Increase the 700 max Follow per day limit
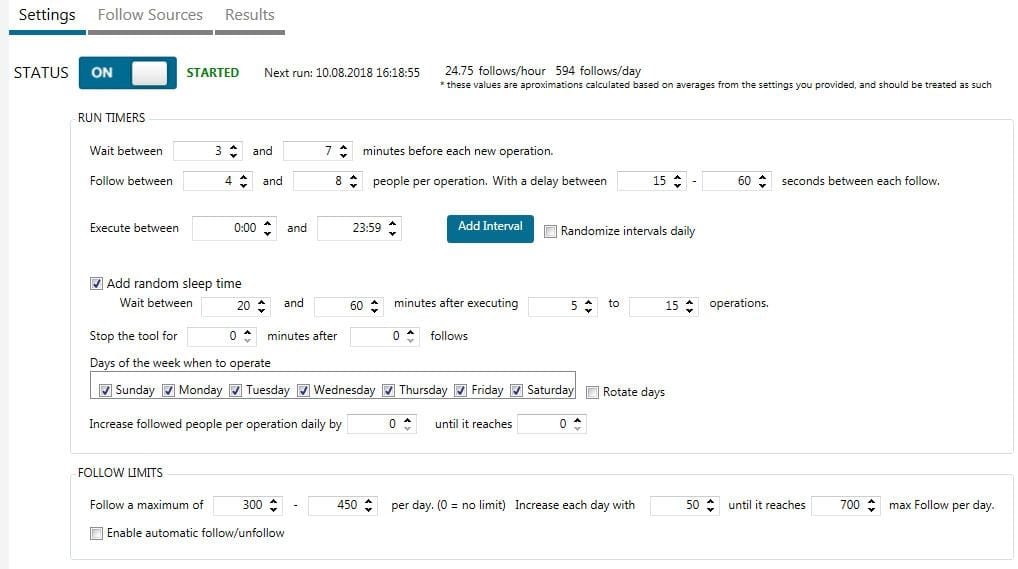This screenshot has height=569, width=1018. coord(871,501)
